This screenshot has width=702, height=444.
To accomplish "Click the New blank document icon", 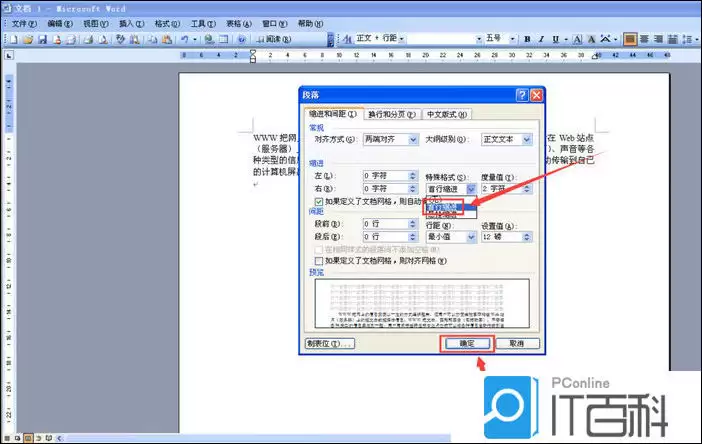I will tap(14, 39).
